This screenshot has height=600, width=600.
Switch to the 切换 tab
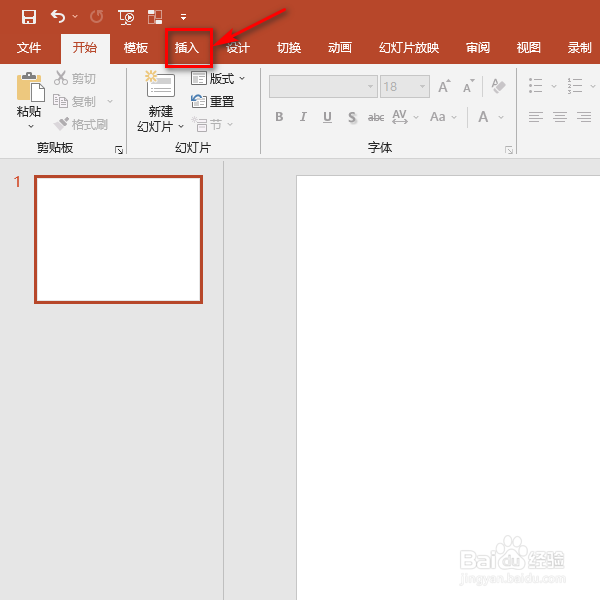(x=289, y=48)
